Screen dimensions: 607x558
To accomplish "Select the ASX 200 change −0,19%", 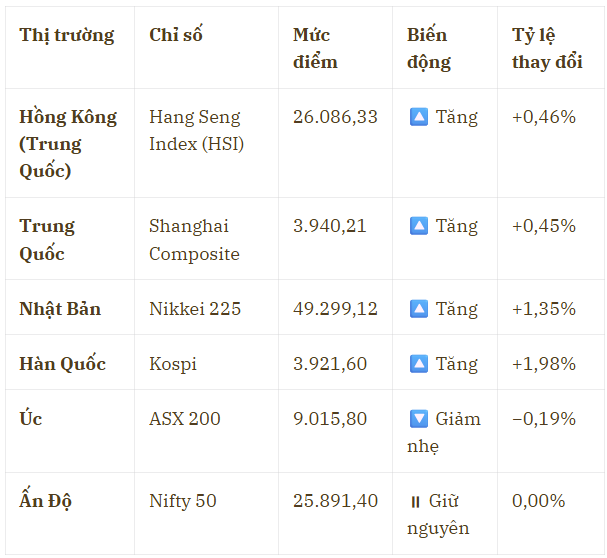I will coord(543,419).
